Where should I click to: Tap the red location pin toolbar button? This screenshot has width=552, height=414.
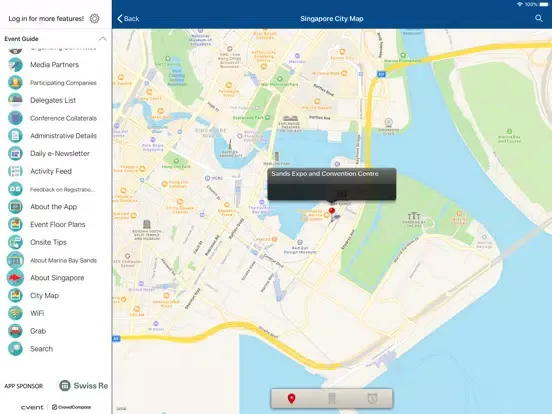[291, 399]
